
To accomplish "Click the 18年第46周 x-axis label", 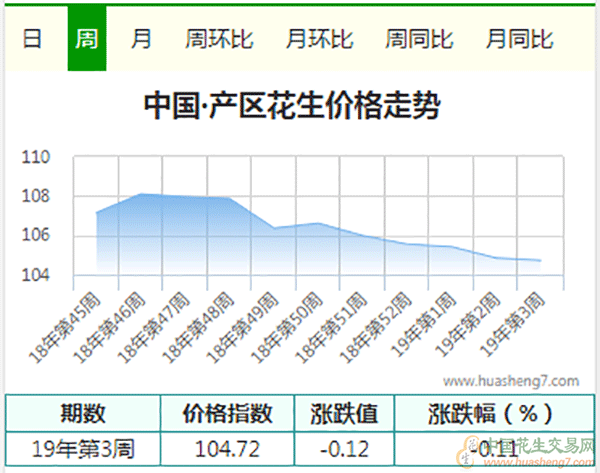I will [x=122, y=319].
